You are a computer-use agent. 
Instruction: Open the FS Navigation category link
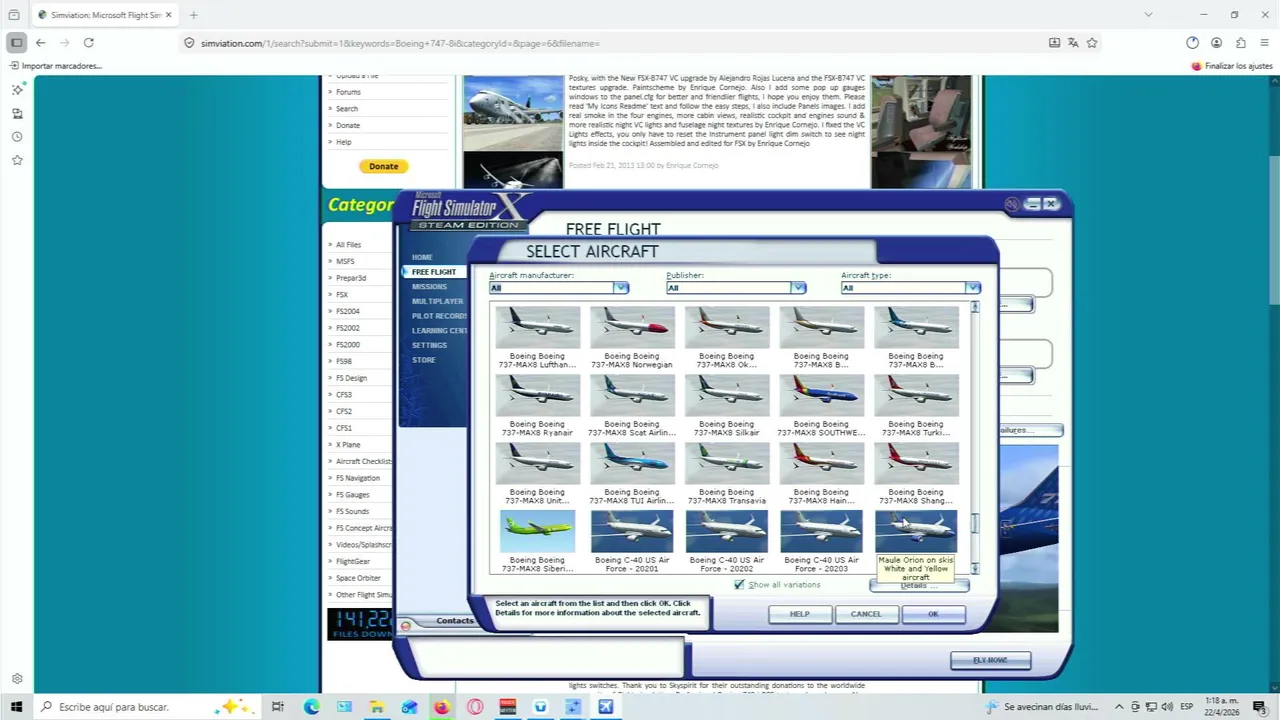358,478
